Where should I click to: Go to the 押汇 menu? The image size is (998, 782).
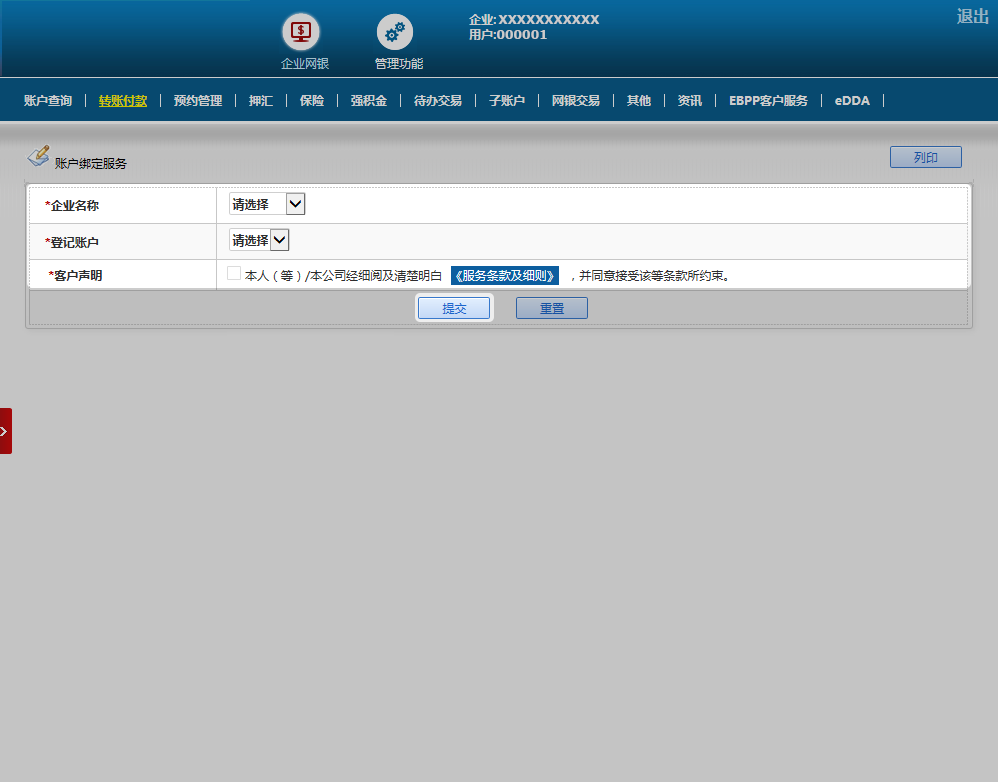click(x=261, y=101)
